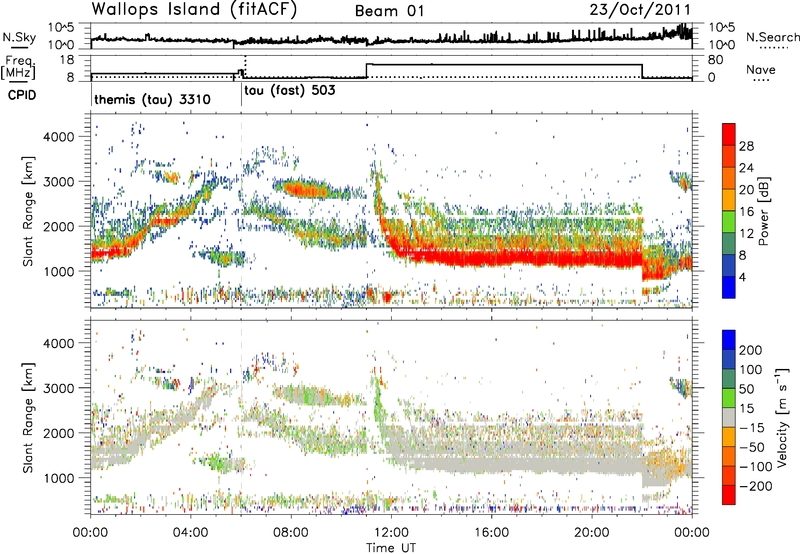Click the 'Beam 01' label
Viewport: 800px width, 554px height.
tap(390, 11)
